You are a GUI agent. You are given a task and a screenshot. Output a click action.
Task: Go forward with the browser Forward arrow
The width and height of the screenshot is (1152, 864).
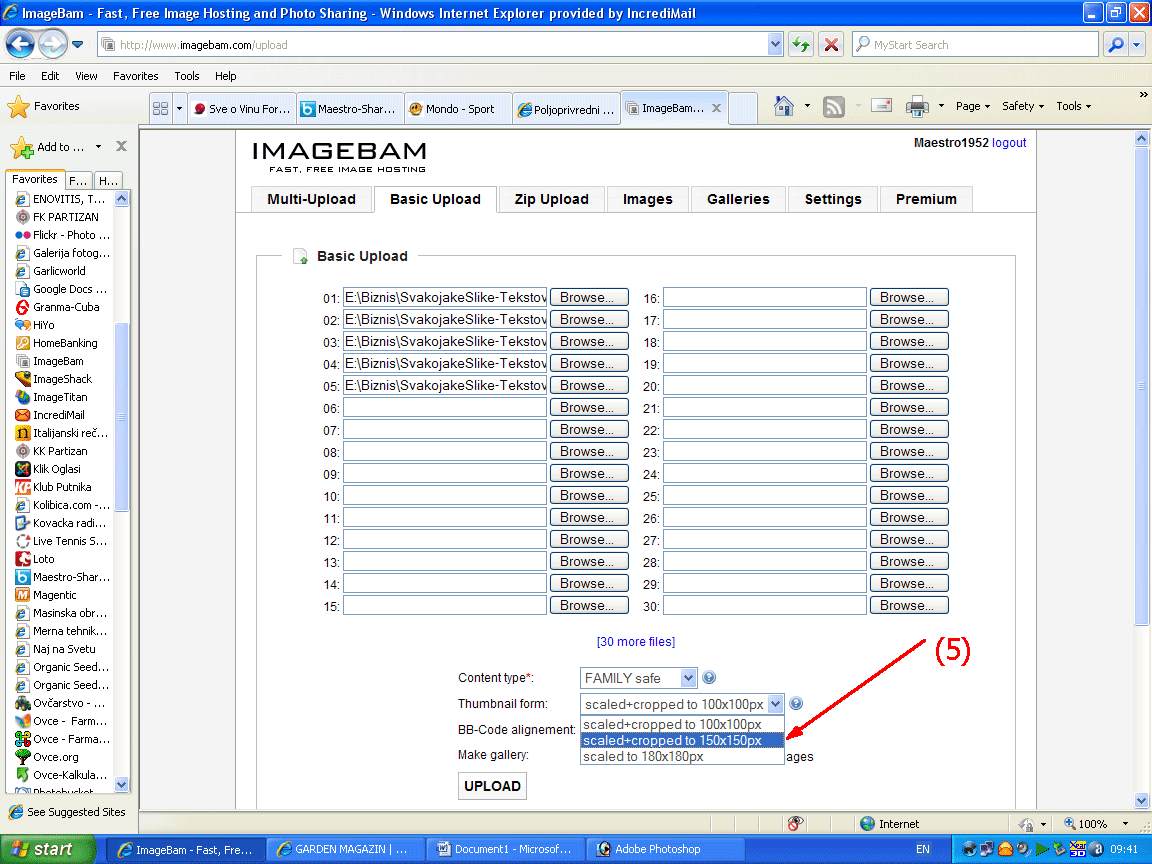click(x=52, y=45)
